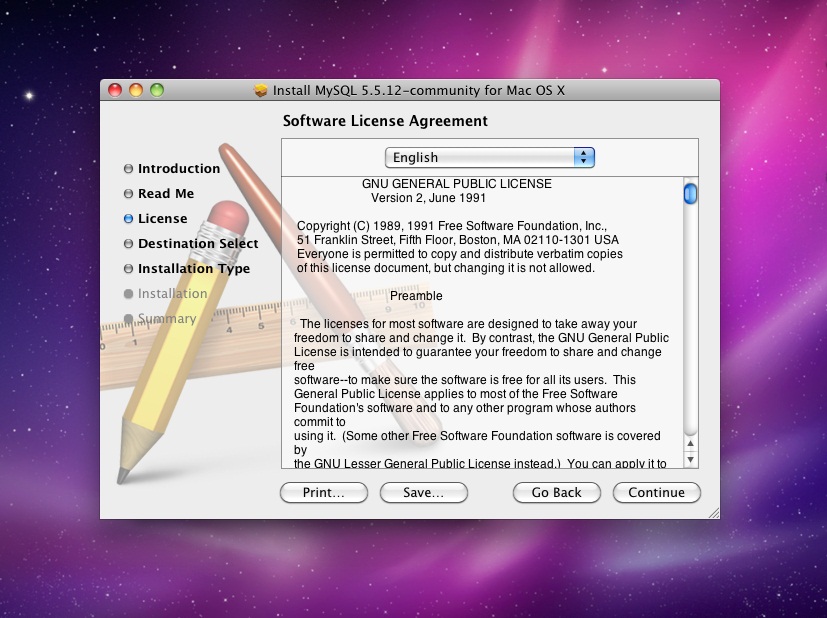827x618 pixels.
Task: Click the 'Software License Agreement' heading
Action: [x=385, y=121]
